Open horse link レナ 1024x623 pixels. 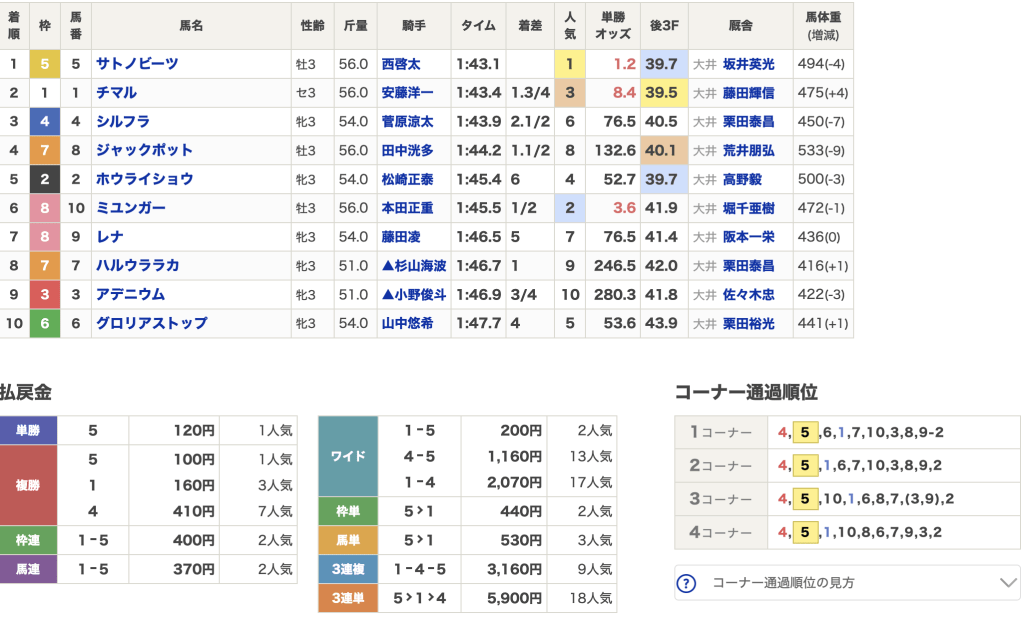pos(110,236)
